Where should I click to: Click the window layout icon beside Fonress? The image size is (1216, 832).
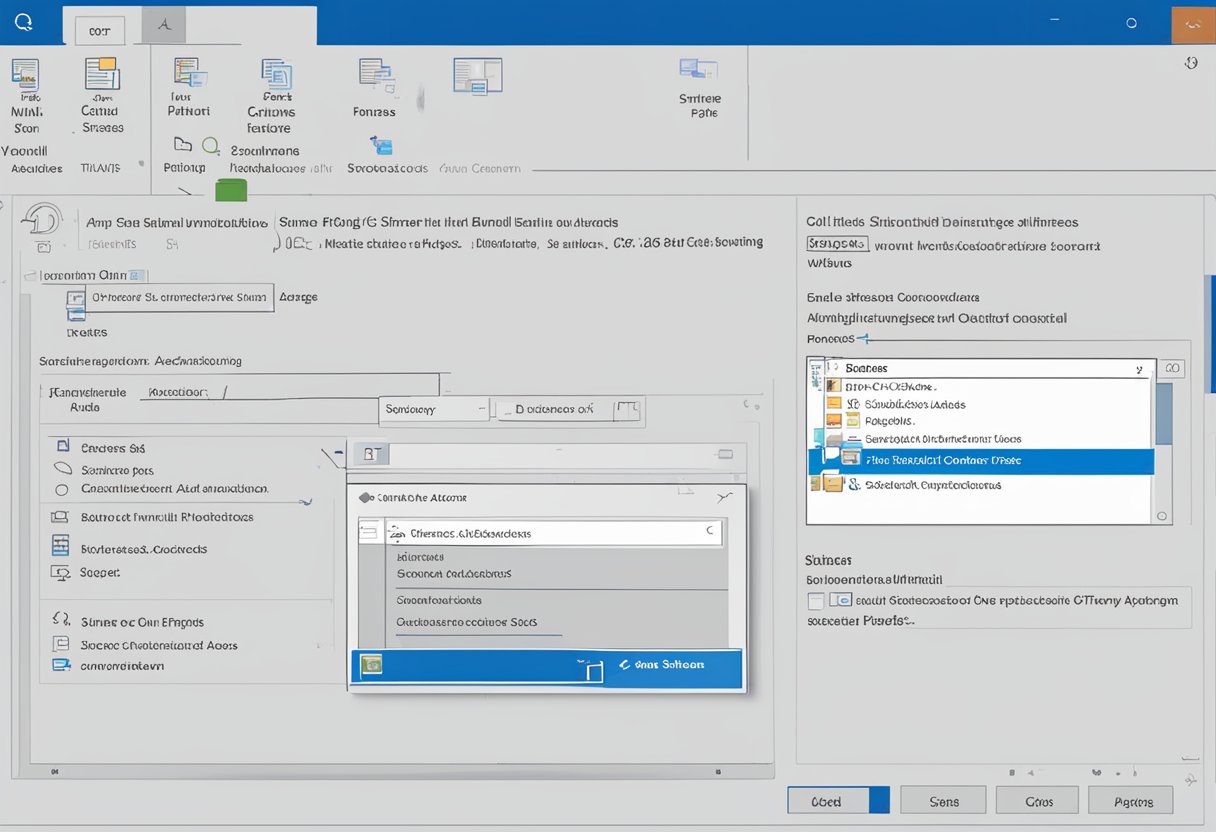(x=477, y=76)
